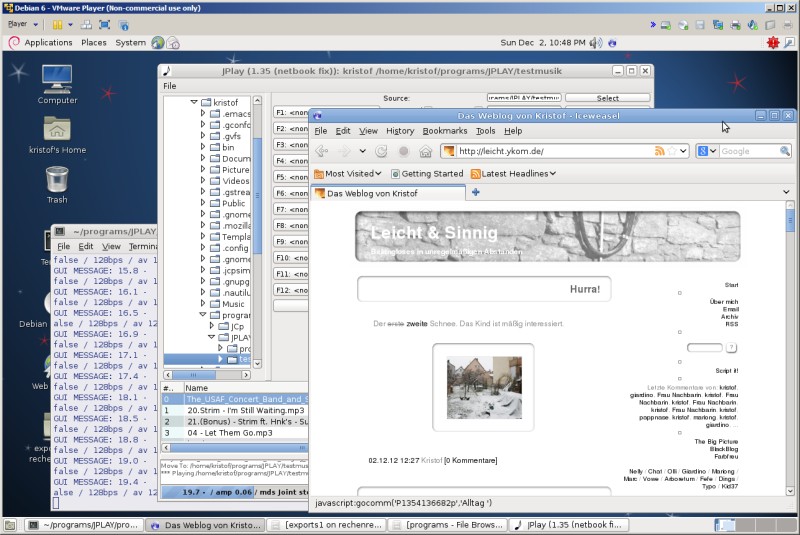800x535 pixels.
Task: Open the Applications menu in the top panel
Action: [48, 43]
